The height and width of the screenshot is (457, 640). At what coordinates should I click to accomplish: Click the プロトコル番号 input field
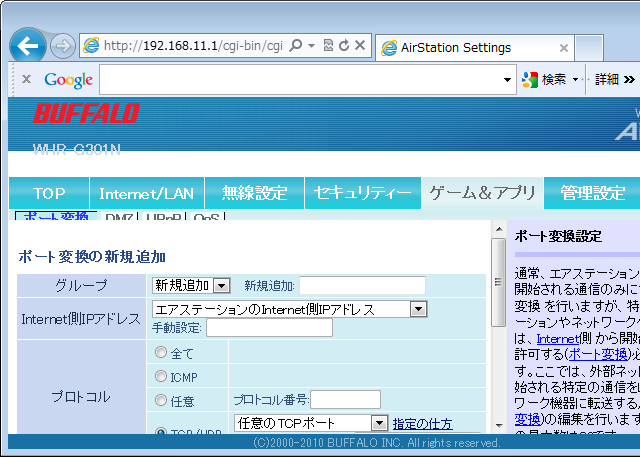click(x=345, y=399)
